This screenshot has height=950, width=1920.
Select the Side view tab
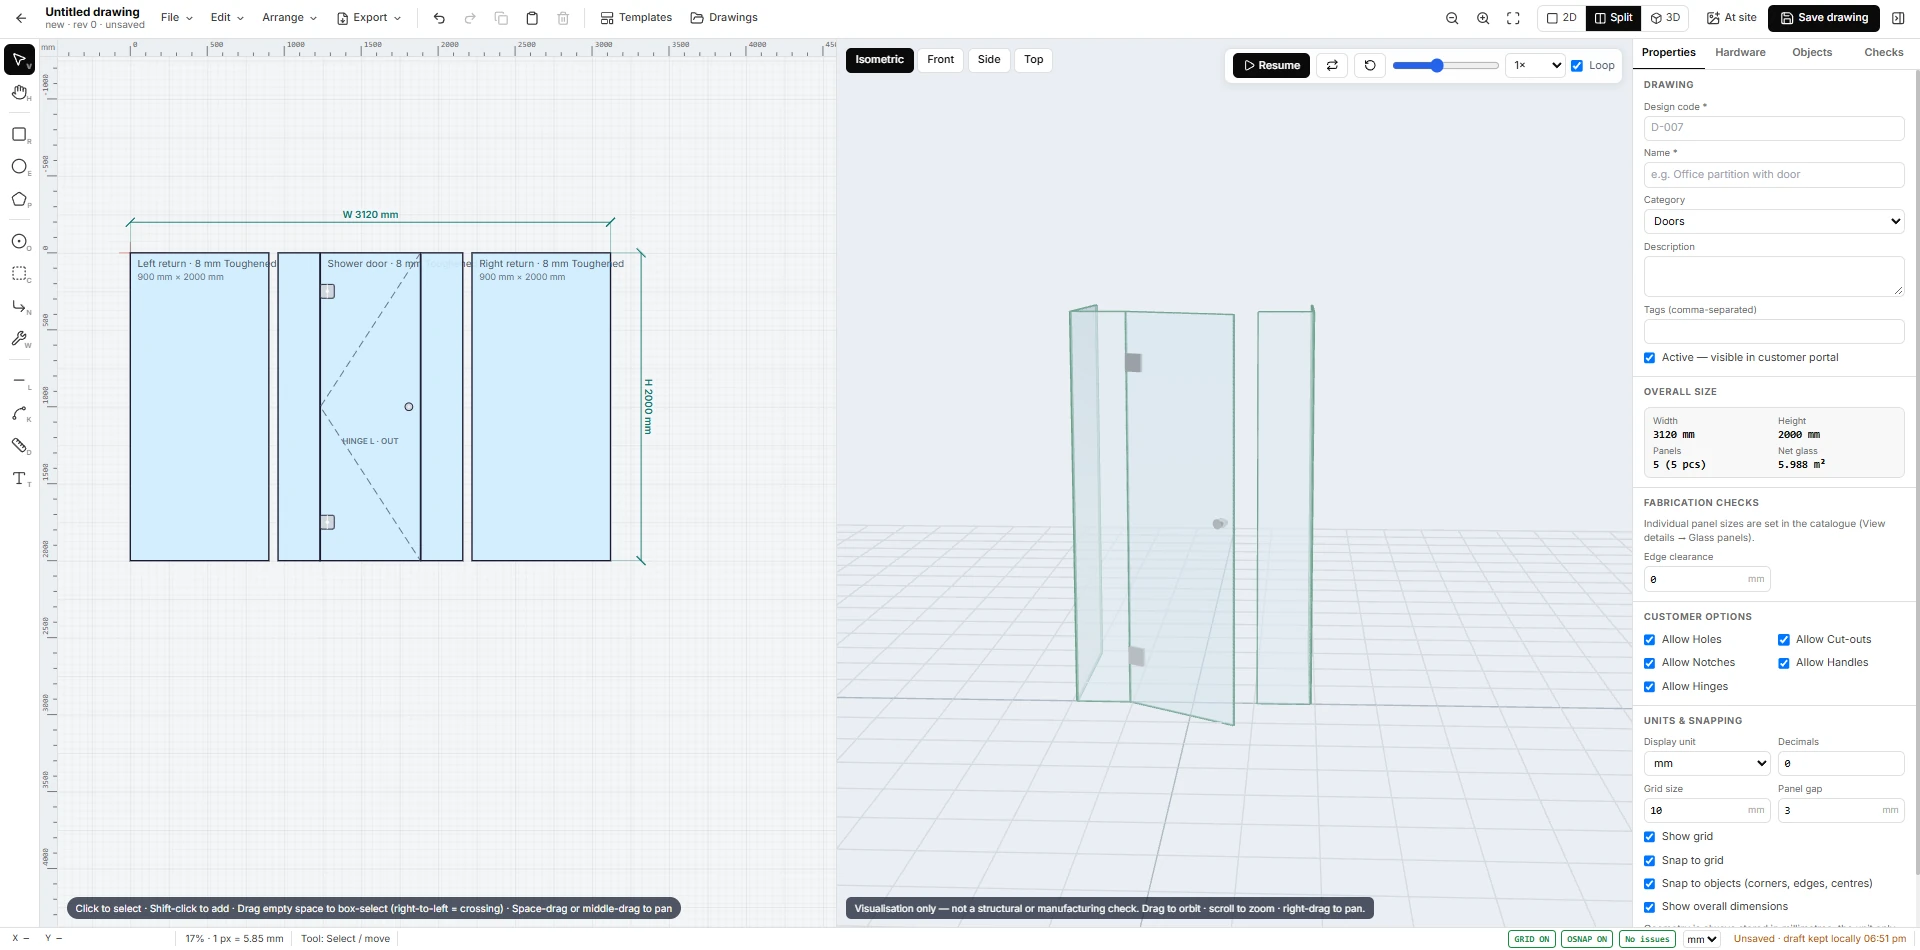click(989, 60)
